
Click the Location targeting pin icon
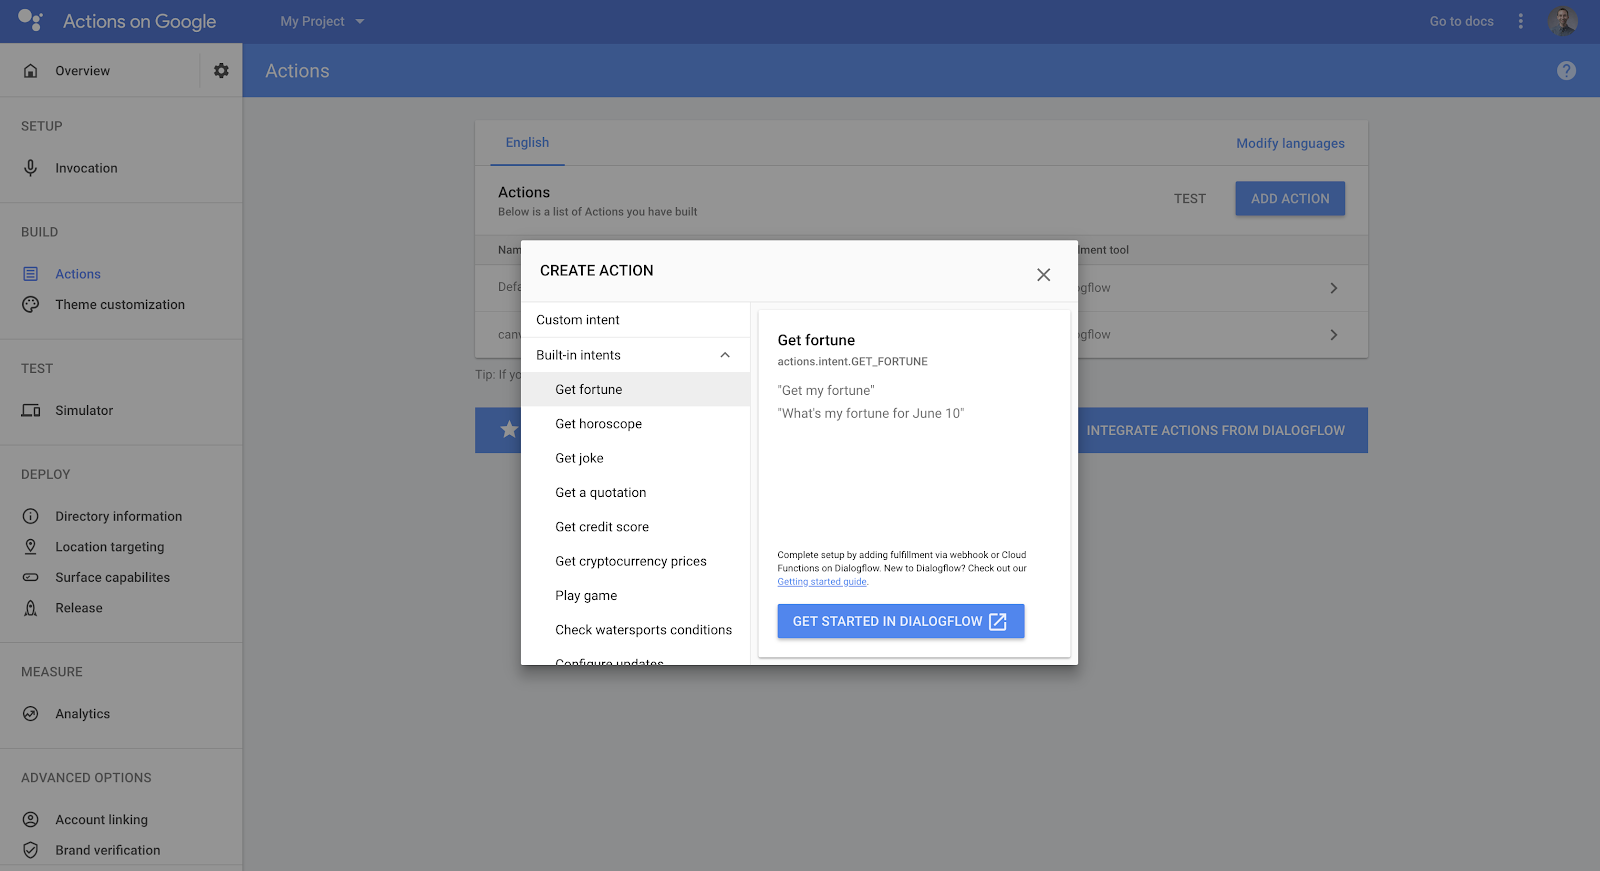pyautogui.click(x=31, y=547)
